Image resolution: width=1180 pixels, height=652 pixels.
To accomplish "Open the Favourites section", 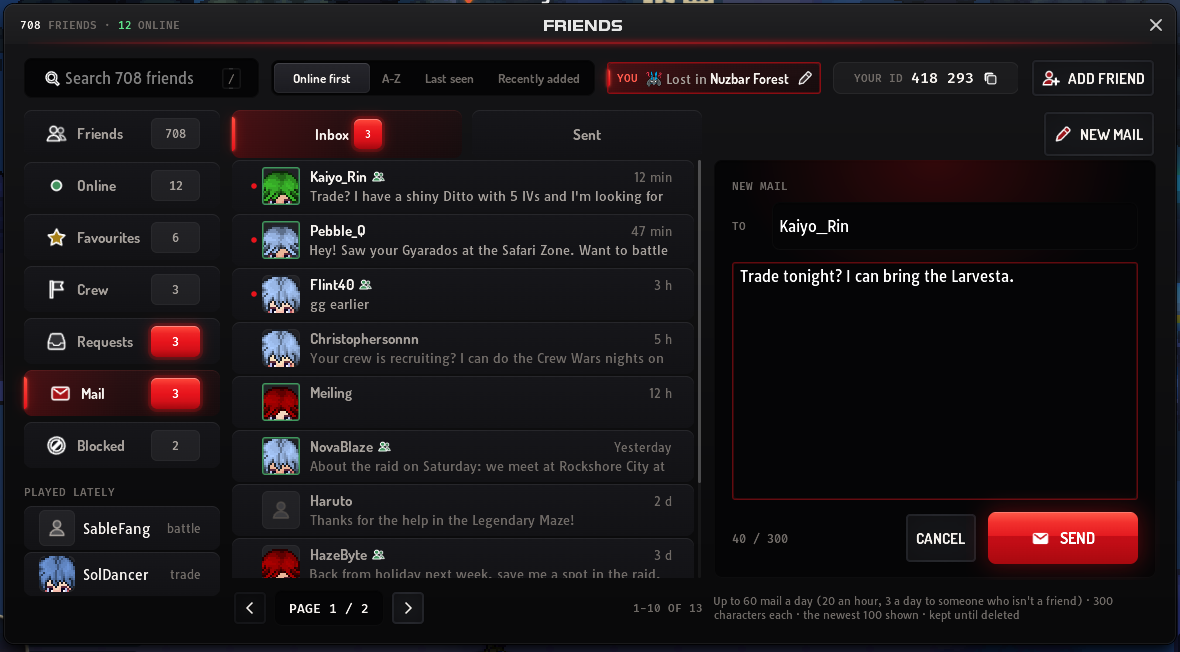I will 122,238.
